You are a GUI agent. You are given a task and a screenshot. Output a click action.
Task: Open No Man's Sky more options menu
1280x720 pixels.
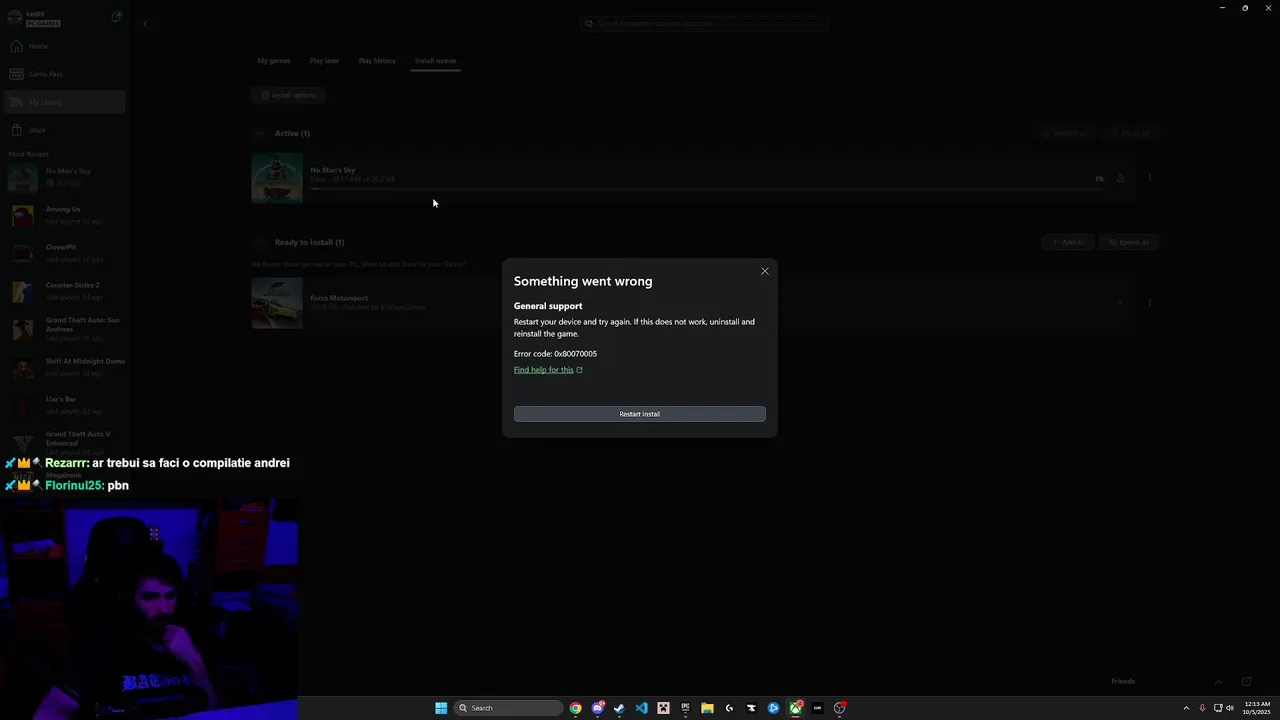[1150, 178]
